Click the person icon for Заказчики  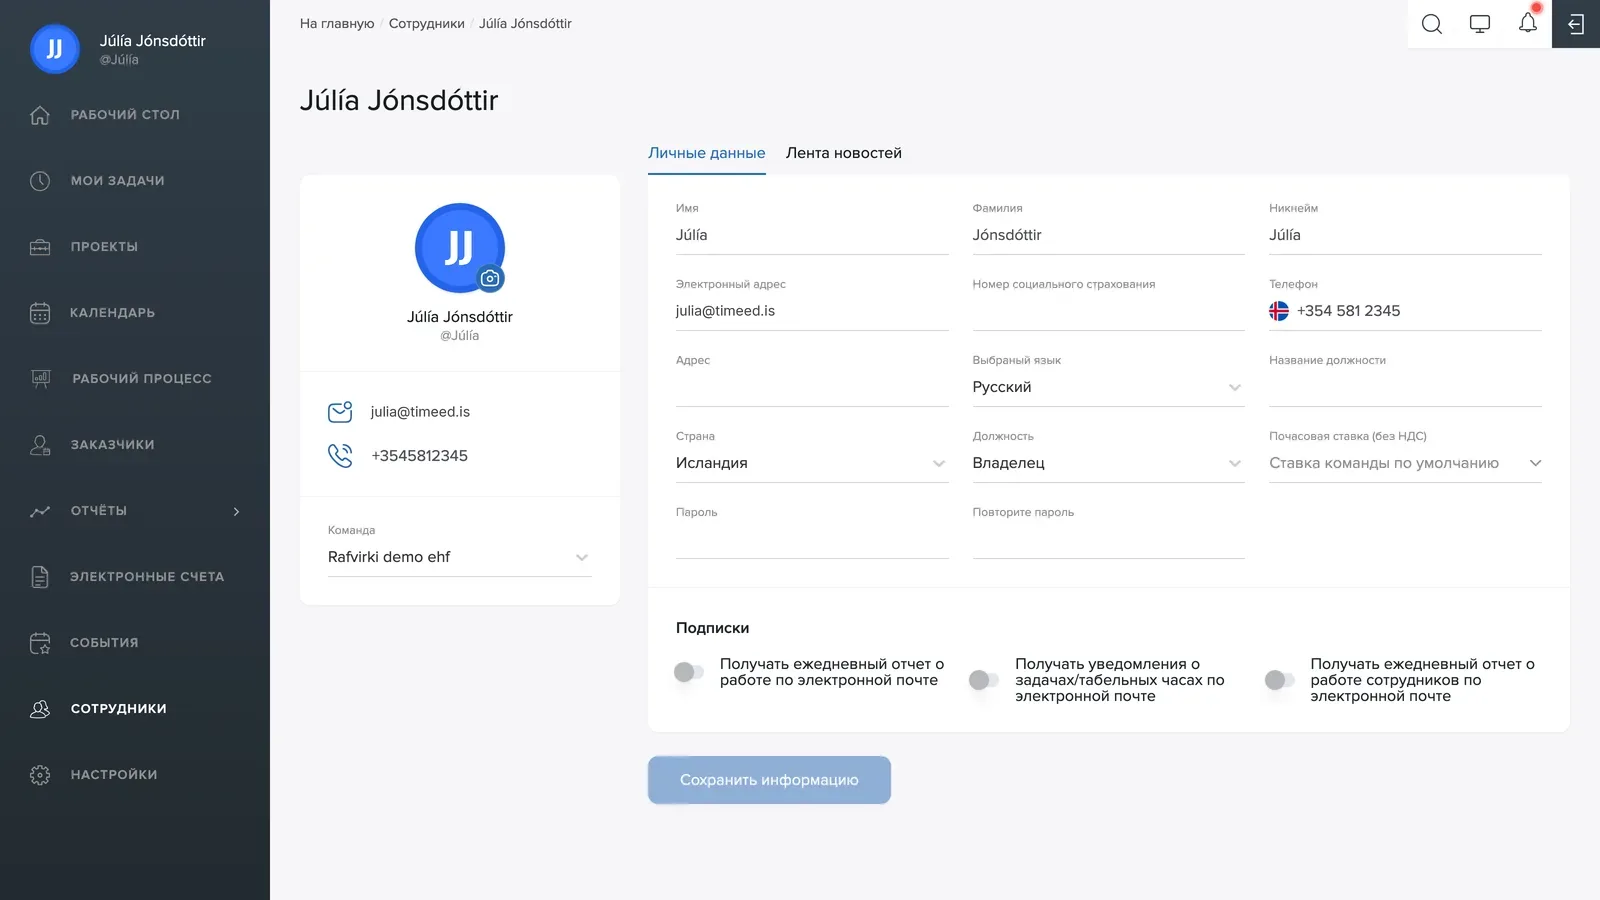[x=40, y=445]
